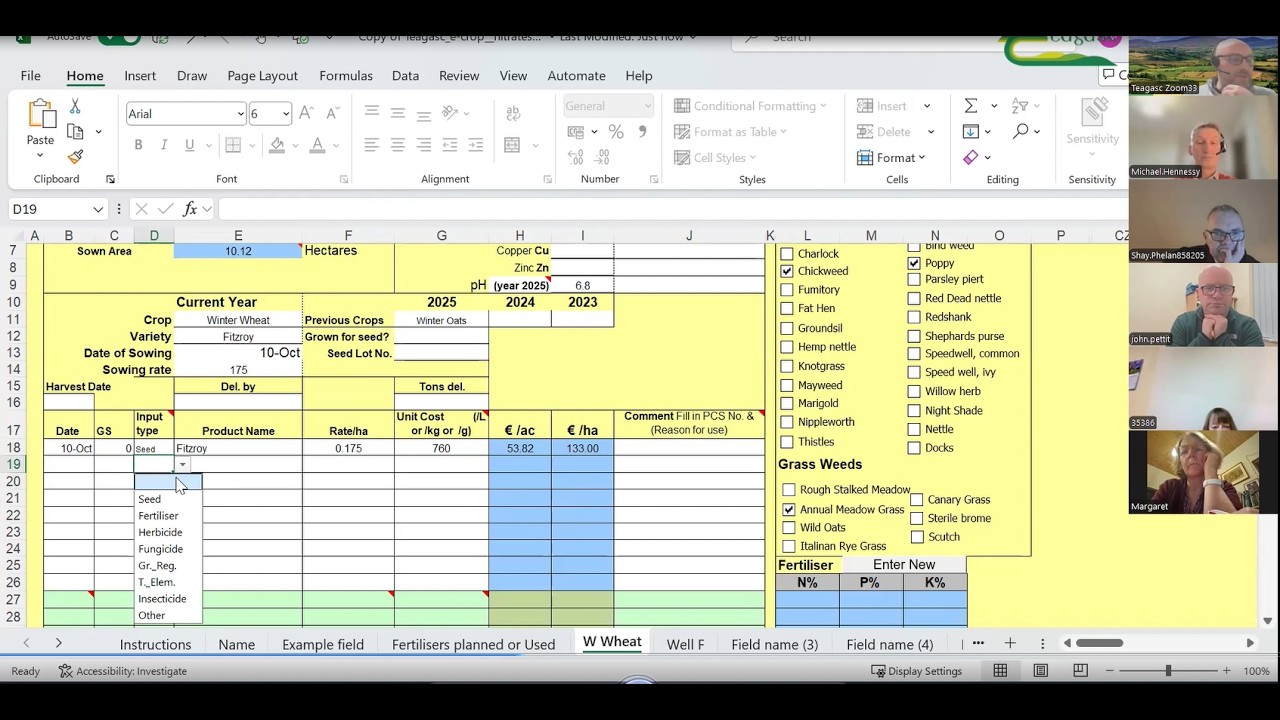The width and height of the screenshot is (1280, 720).
Task: Untick Annual Meadow Grass checkbox
Action: 789,509
